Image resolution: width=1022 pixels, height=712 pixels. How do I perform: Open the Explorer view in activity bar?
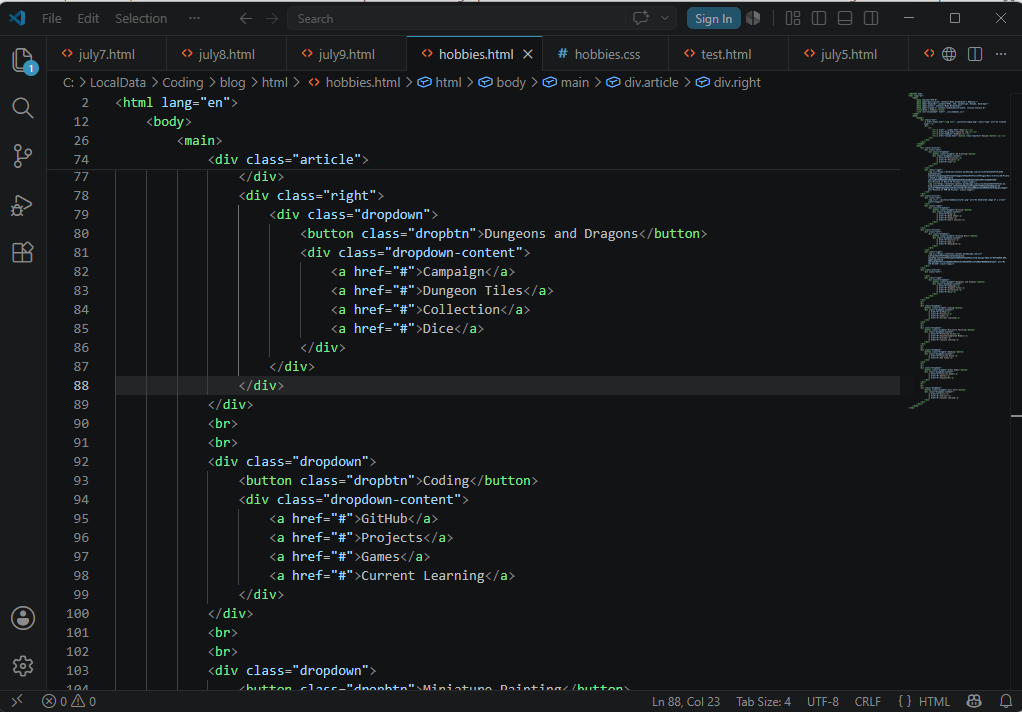pos(23,61)
